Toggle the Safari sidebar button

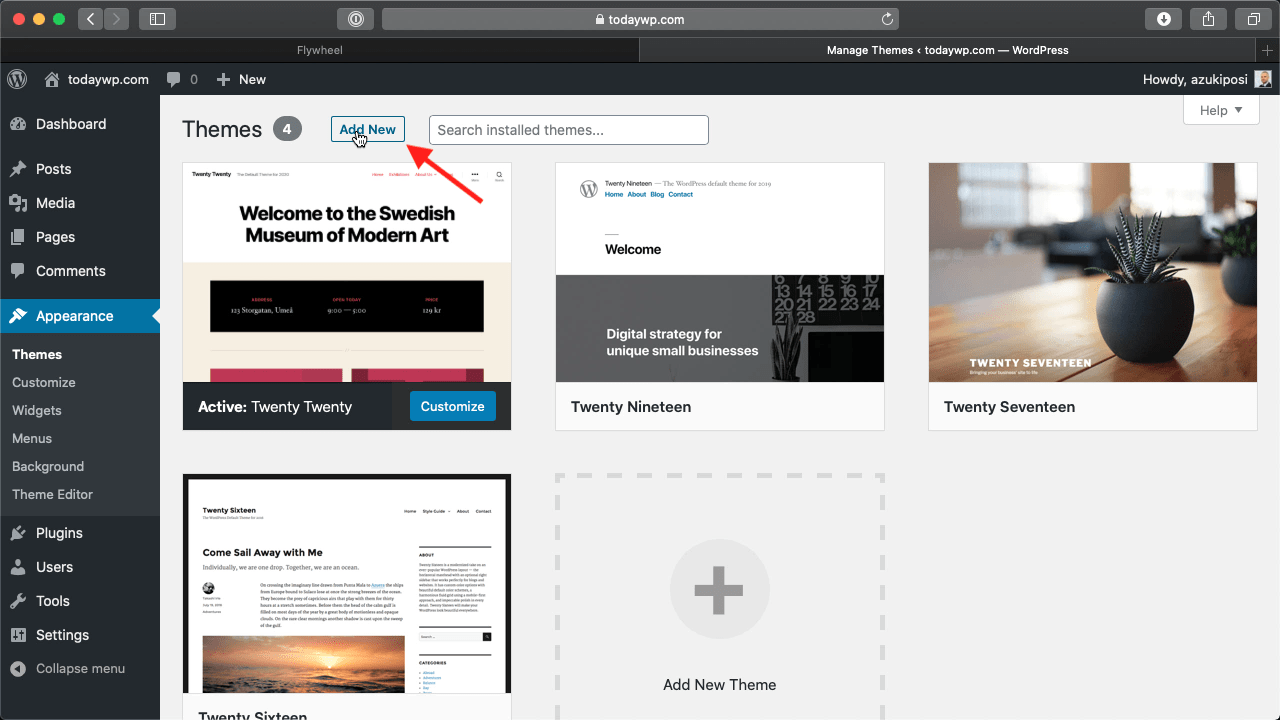[158, 19]
